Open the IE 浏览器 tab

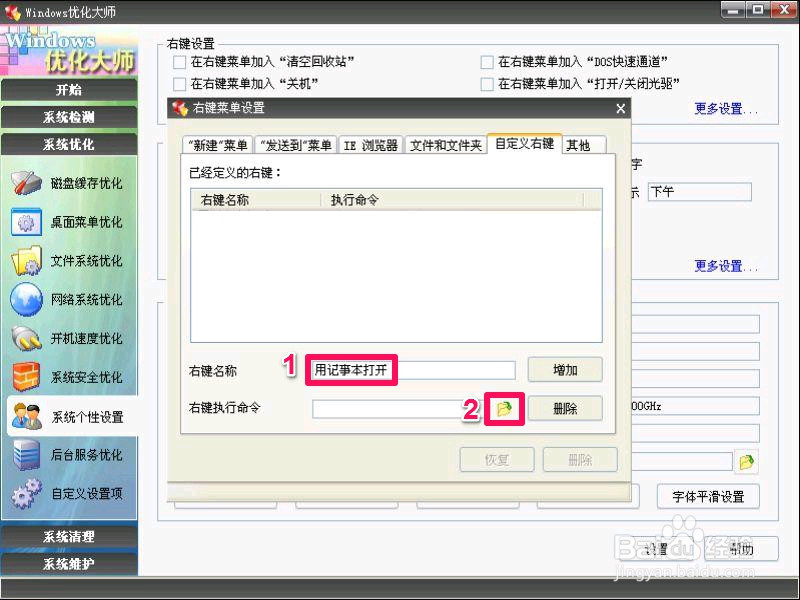pos(370,145)
